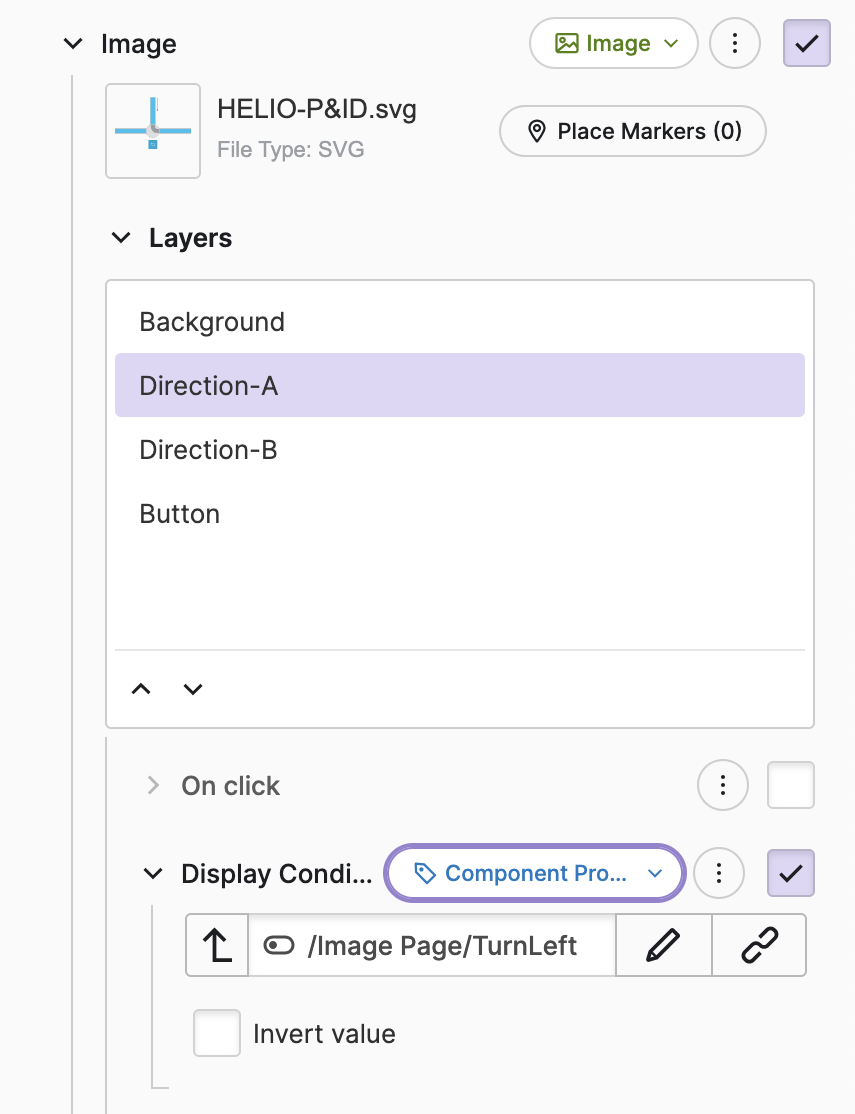Click the pencil edit binding icon
This screenshot has height=1114, width=855.
click(663, 945)
